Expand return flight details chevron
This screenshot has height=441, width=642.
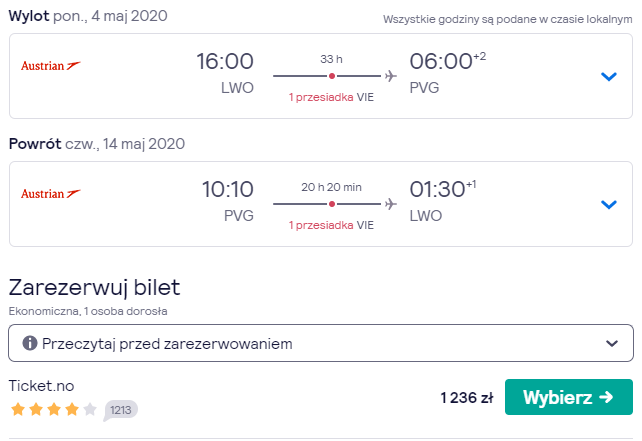coord(608,204)
